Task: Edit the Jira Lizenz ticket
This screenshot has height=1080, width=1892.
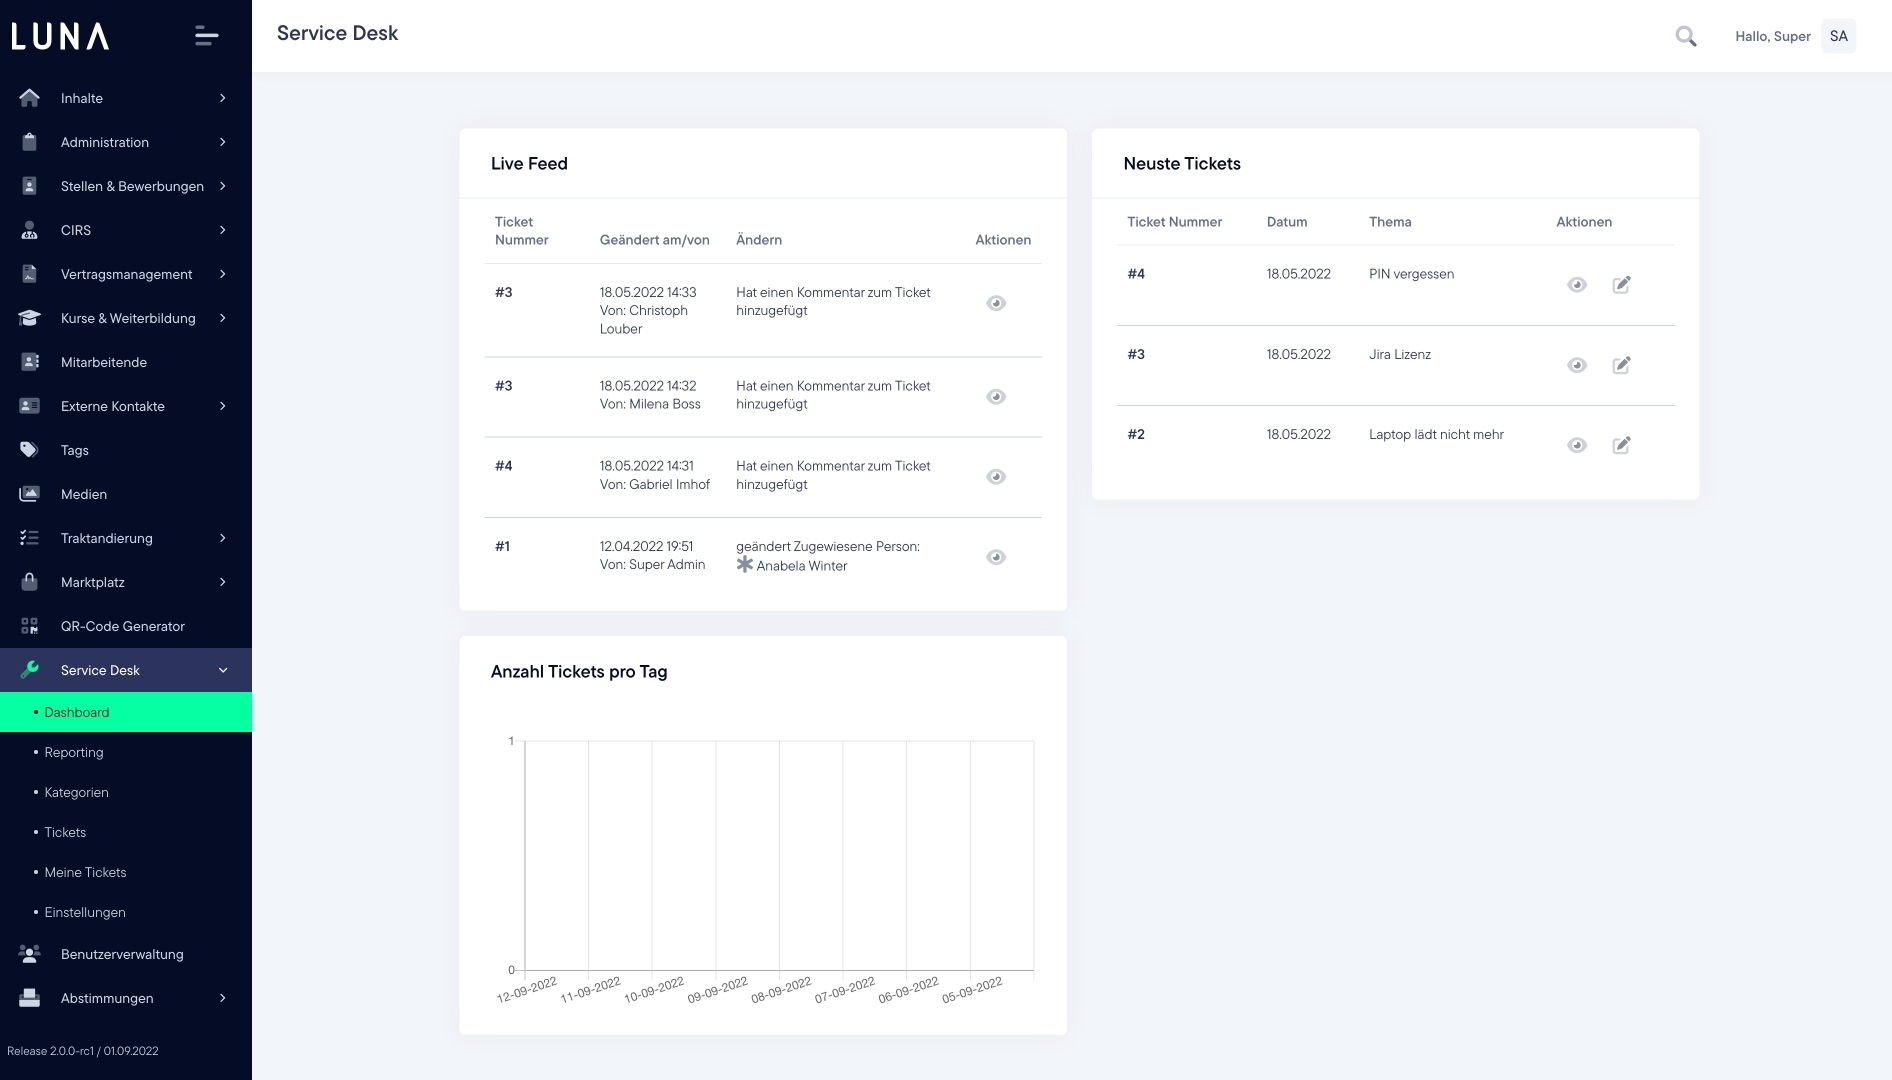Action: tap(1621, 365)
